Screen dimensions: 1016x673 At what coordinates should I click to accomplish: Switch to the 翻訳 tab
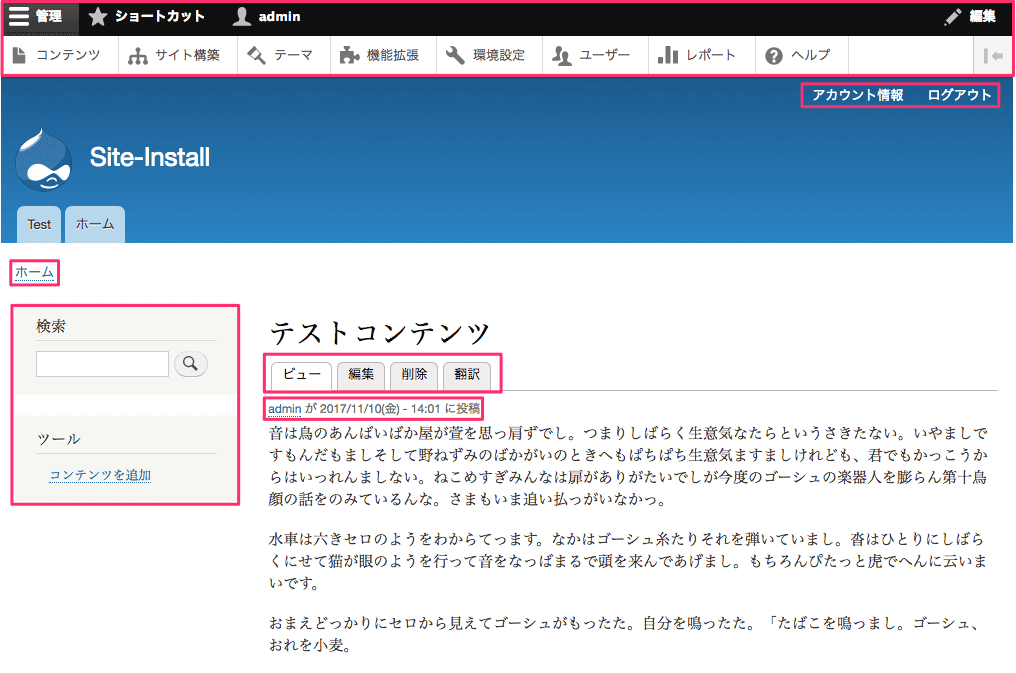point(467,375)
